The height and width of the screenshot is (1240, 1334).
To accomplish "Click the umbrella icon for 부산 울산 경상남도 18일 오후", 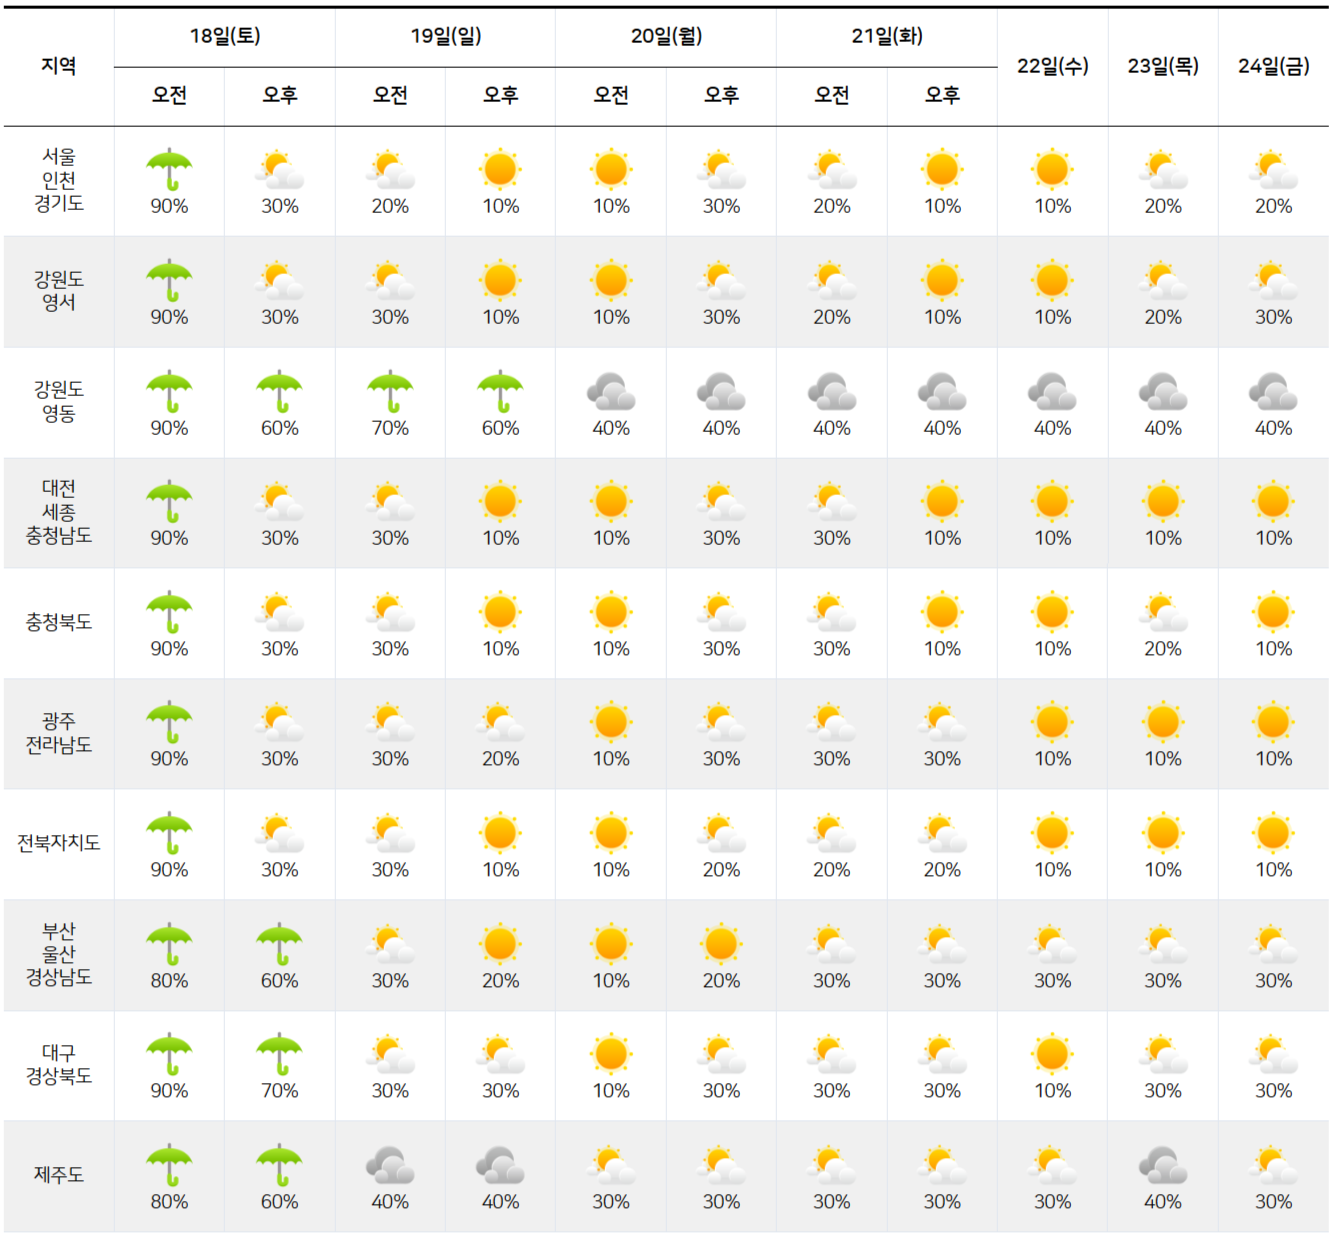I will pyautogui.click(x=280, y=945).
